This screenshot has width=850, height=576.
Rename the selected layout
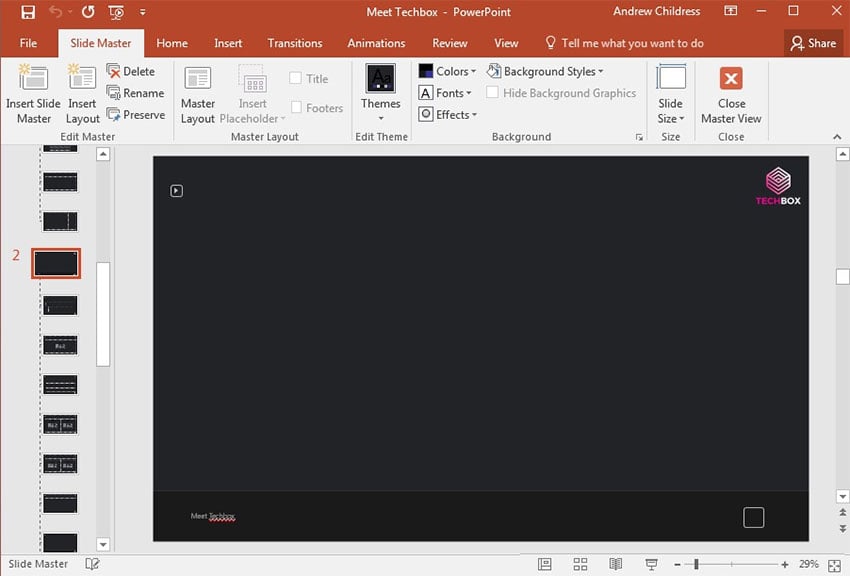[x=135, y=93]
